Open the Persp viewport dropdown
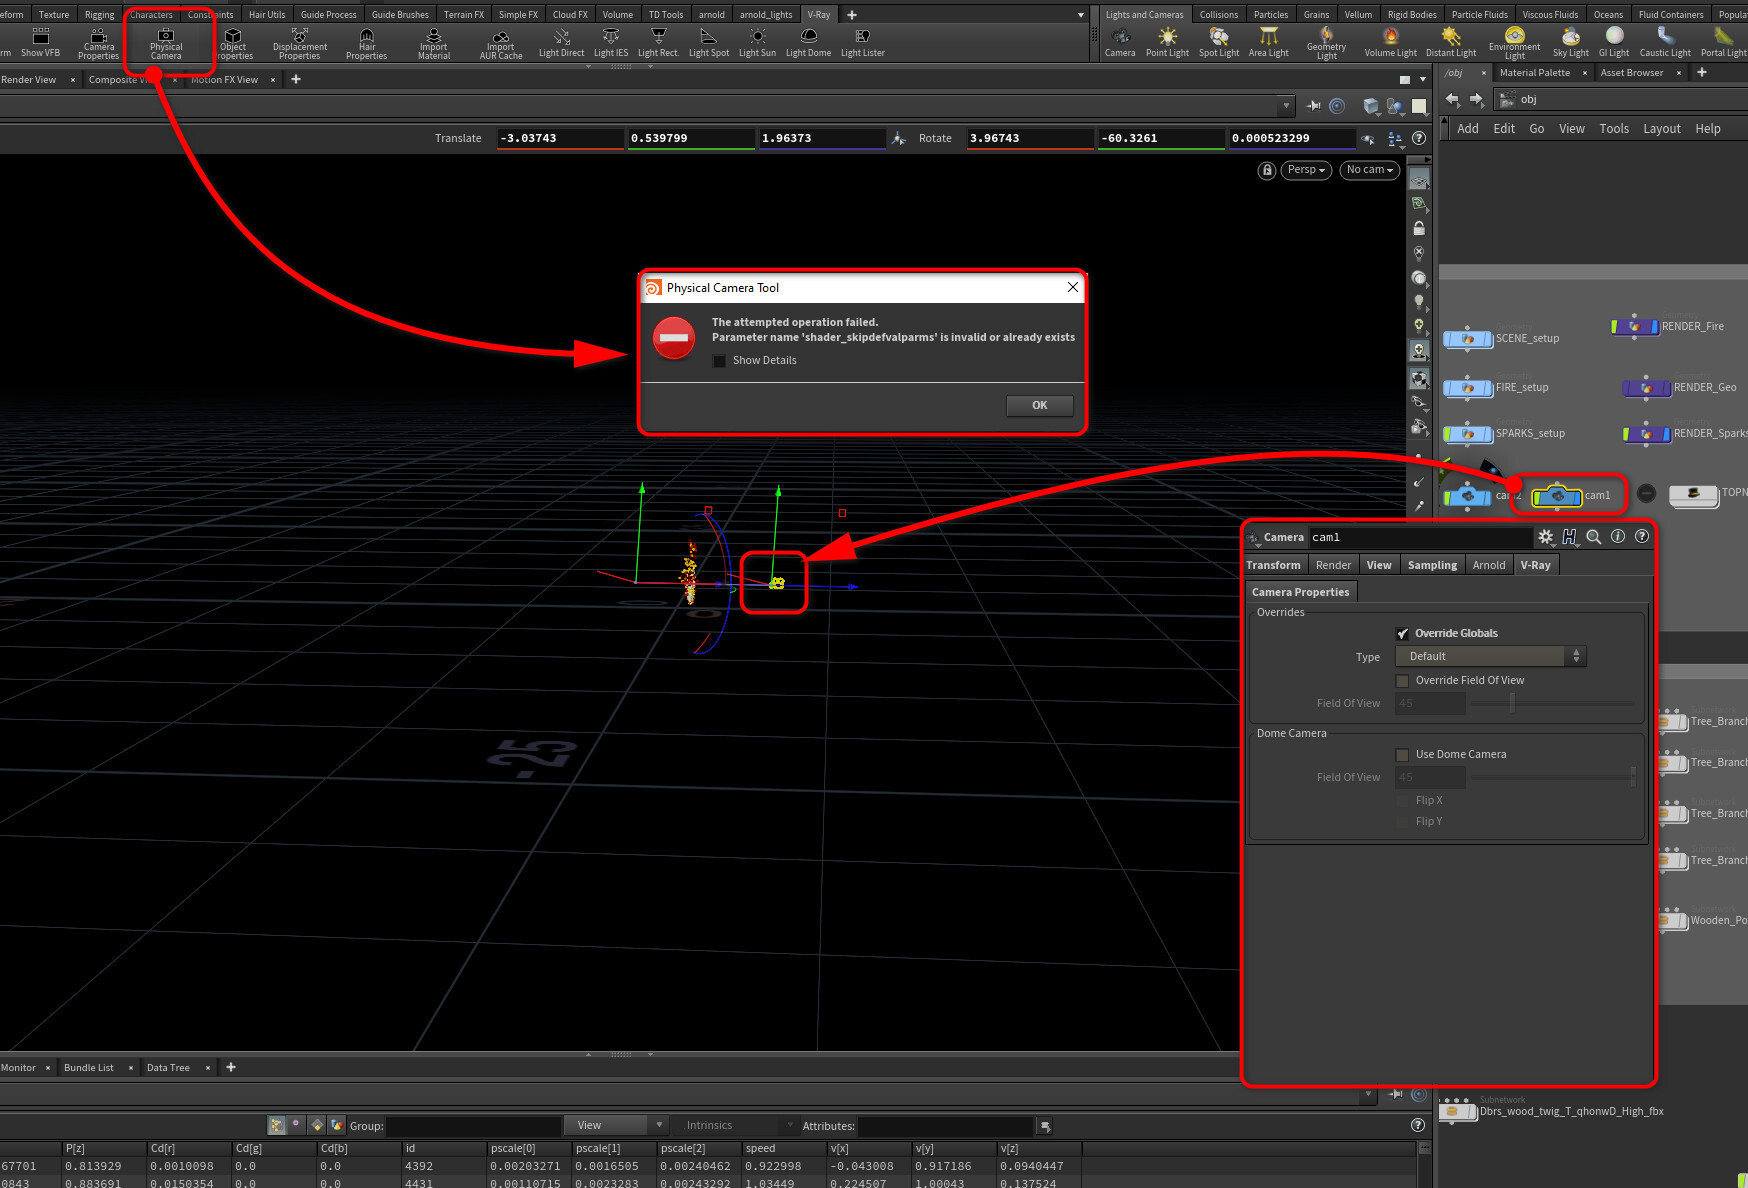Image resolution: width=1748 pixels, height=1188 pixels. coord(1306,170)
